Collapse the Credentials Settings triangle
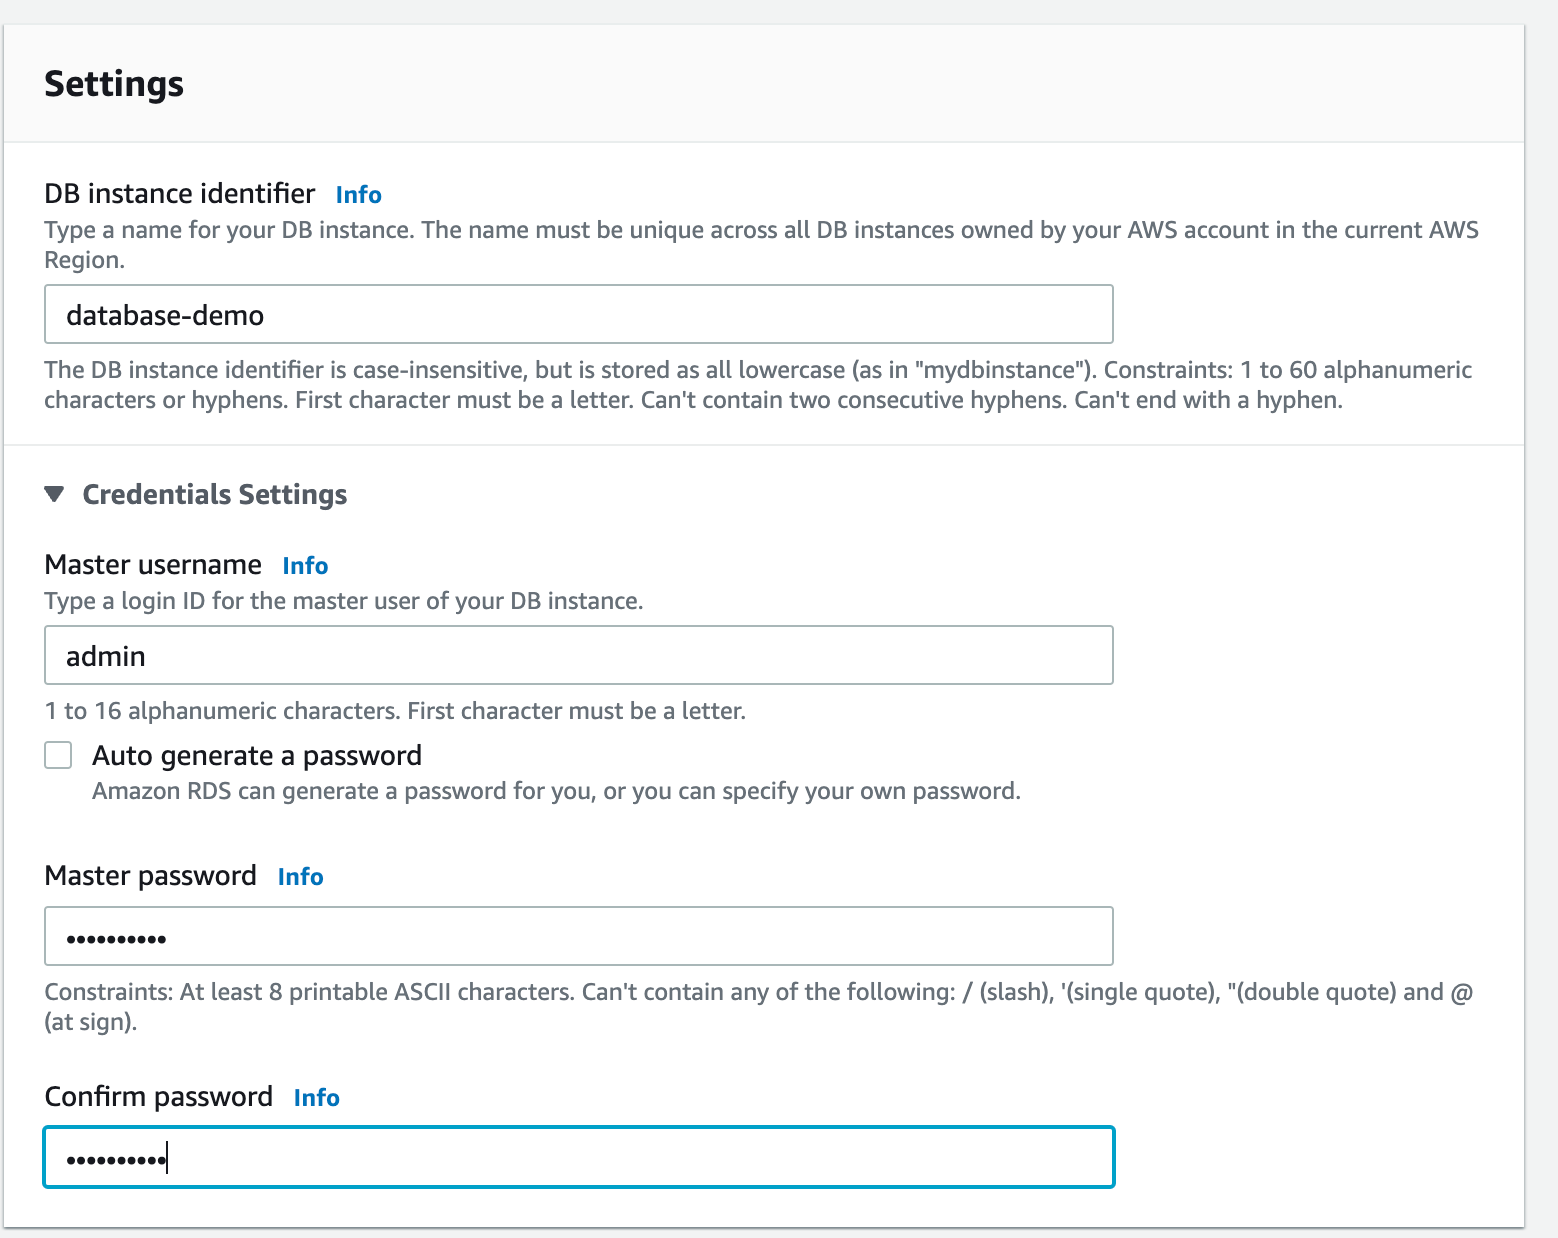The width and height of the screenshot is (1558, 1238). pos(55,494)
